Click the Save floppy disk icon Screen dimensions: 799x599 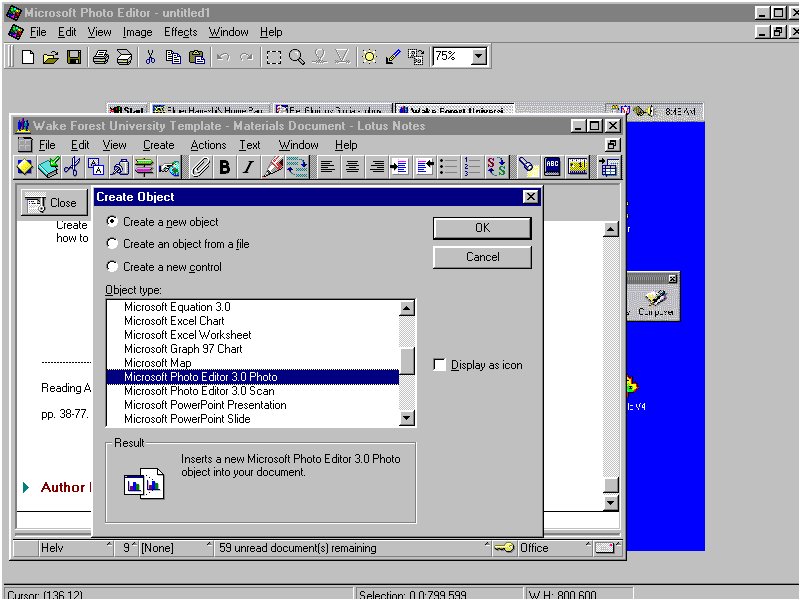pos(74,57)
